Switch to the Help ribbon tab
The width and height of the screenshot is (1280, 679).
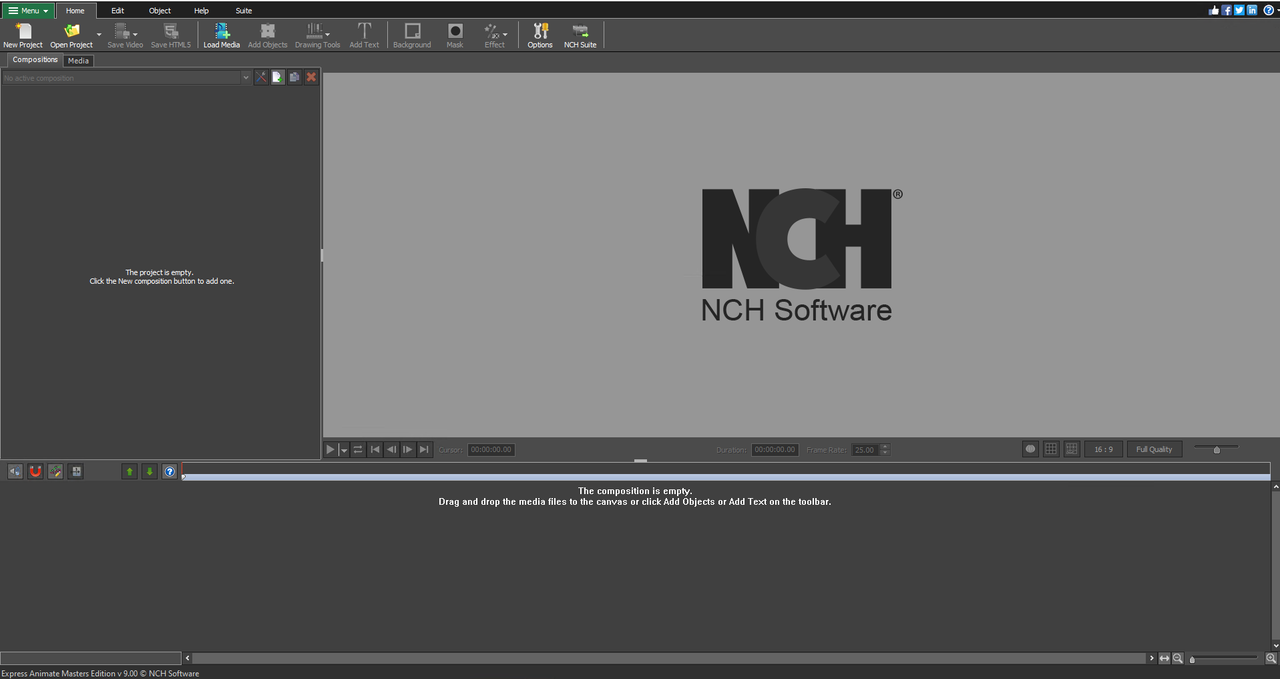[x=201, y=10]
